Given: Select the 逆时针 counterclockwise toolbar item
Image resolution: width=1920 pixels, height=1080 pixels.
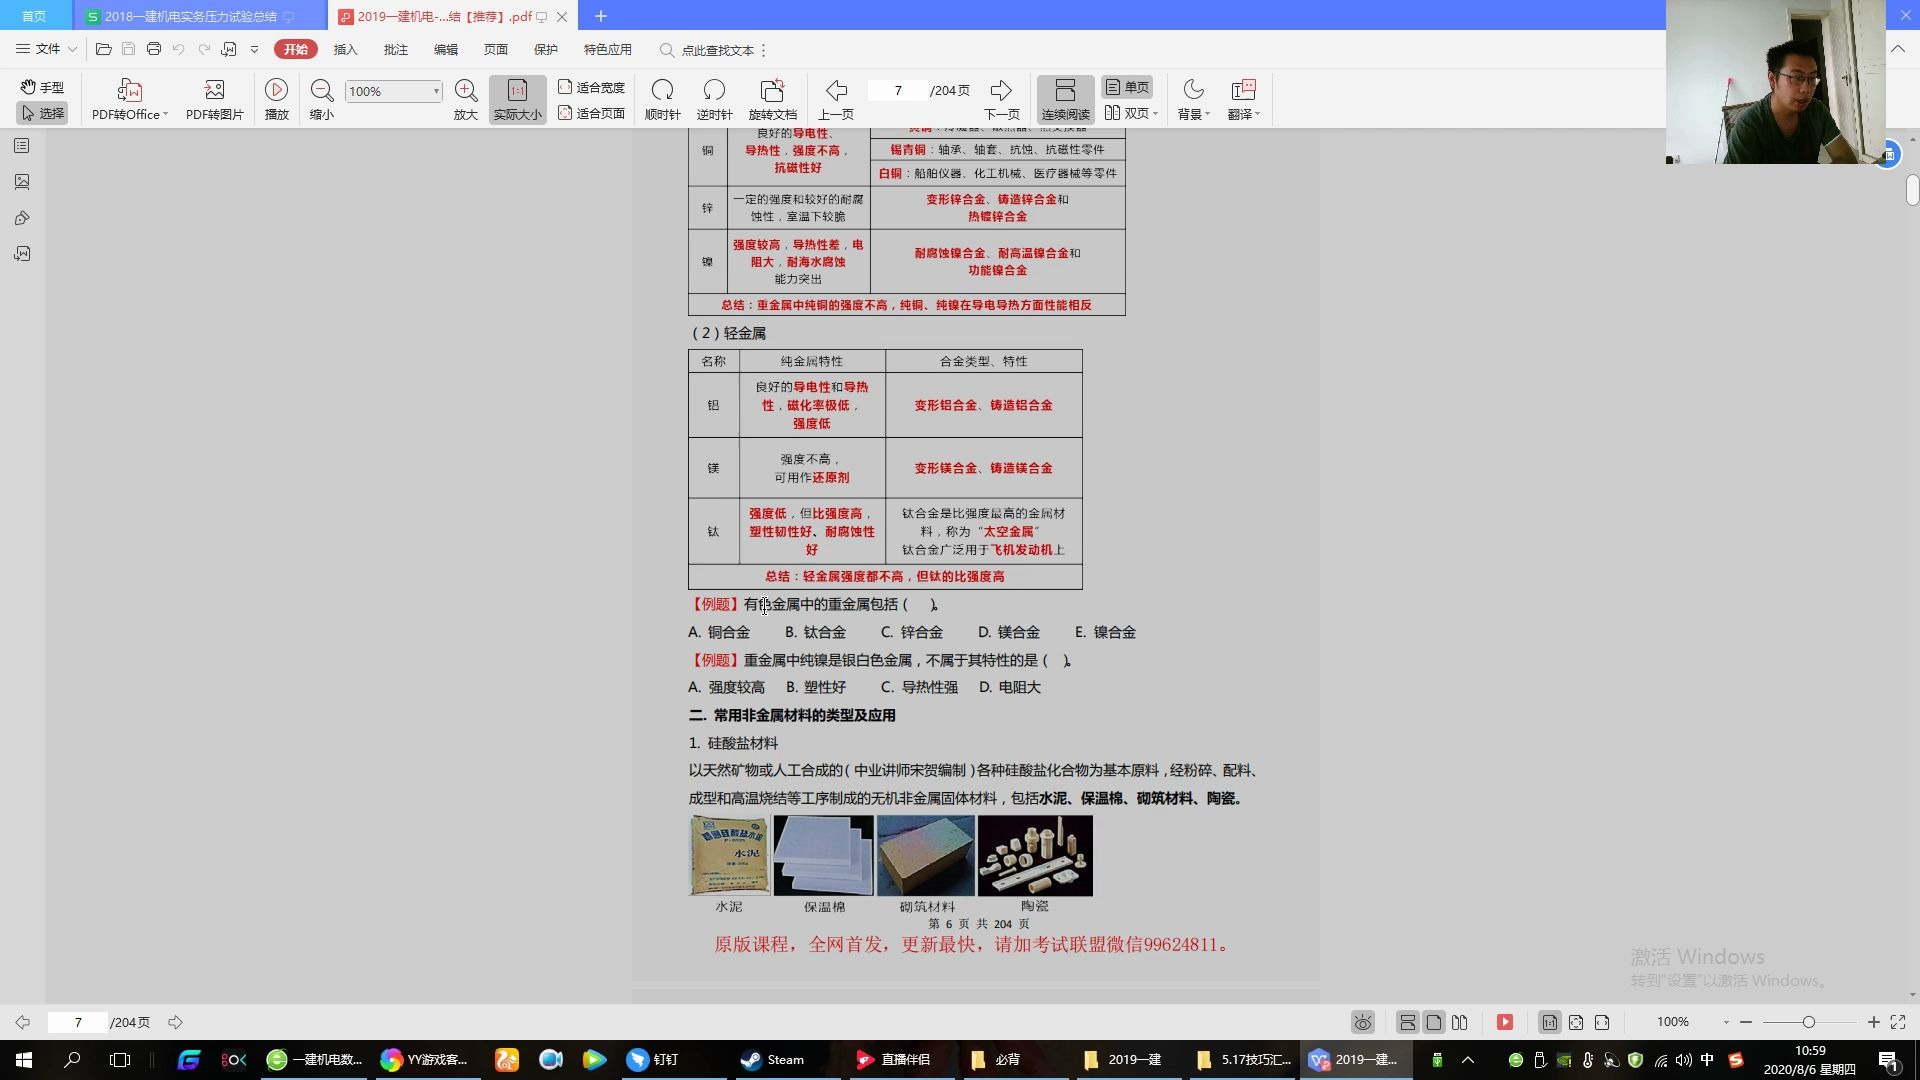Looking at the screenshot, I should 713,98.
